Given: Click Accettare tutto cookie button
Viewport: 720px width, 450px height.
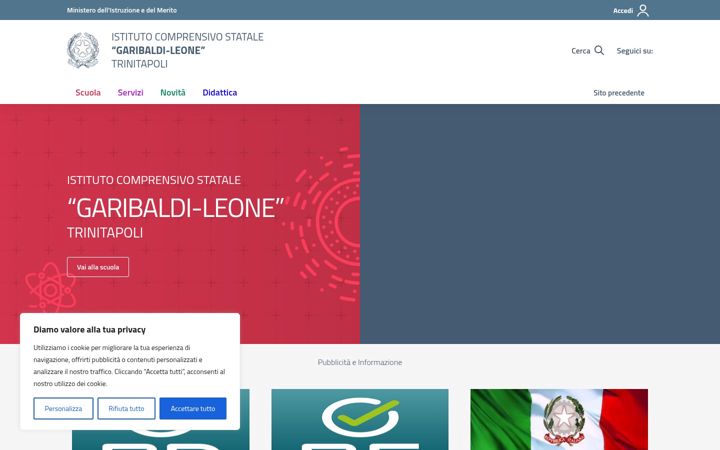Looking at the screenshot, I should point(193,409).
